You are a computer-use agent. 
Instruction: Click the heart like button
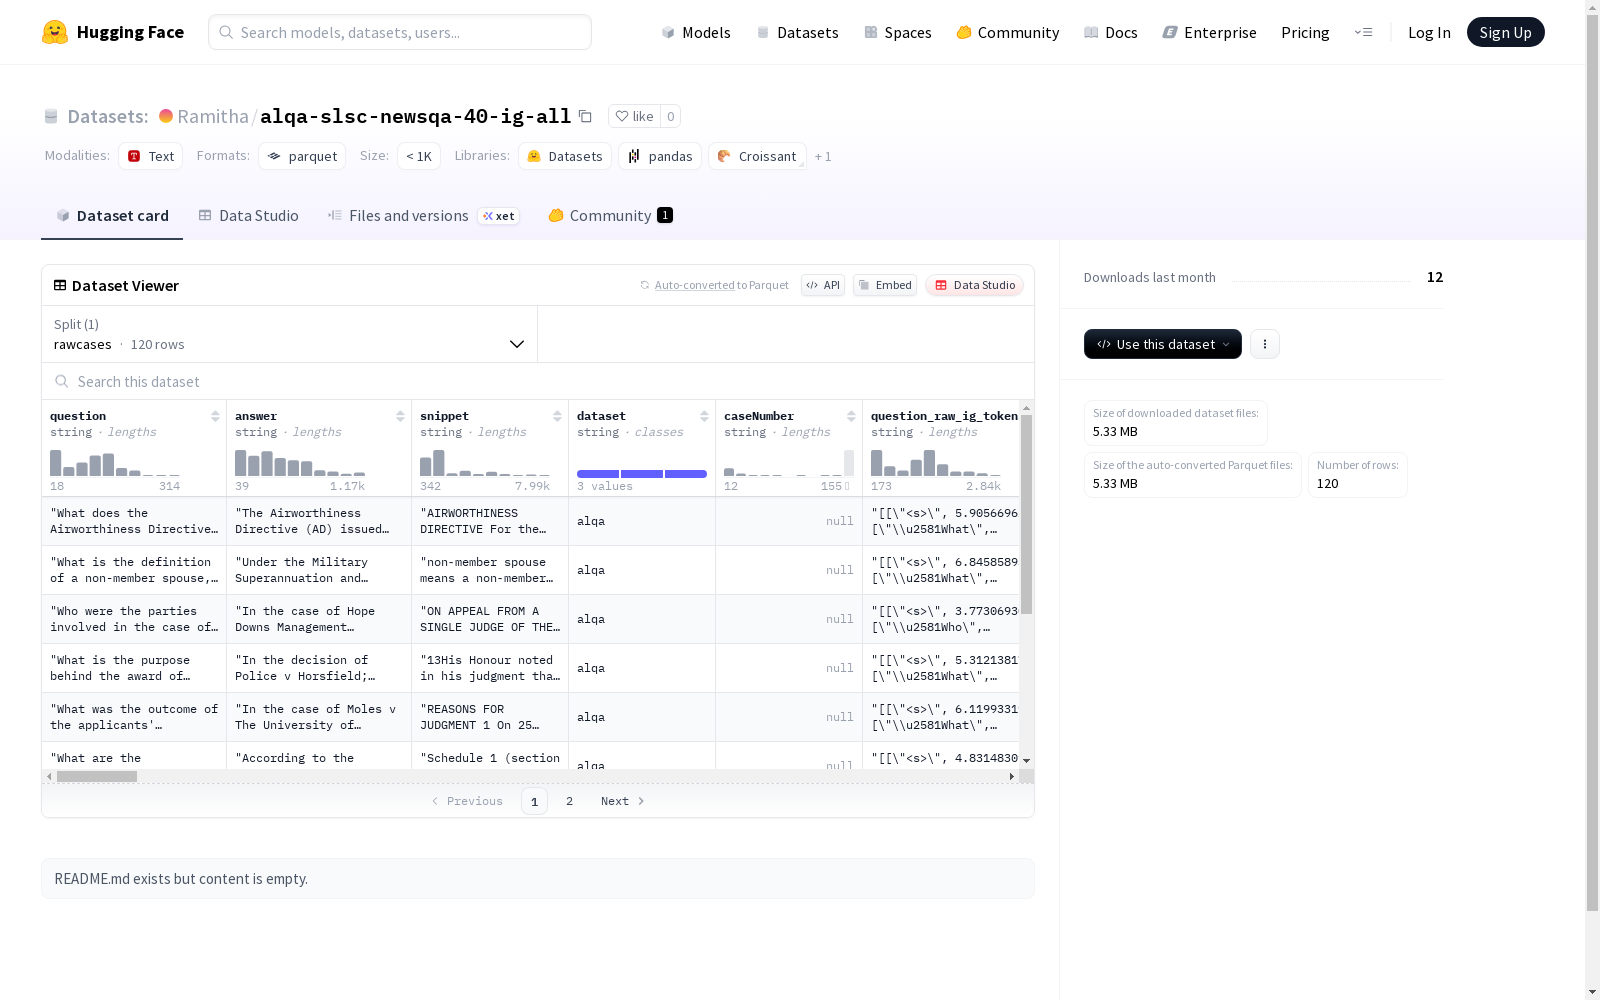634,117
